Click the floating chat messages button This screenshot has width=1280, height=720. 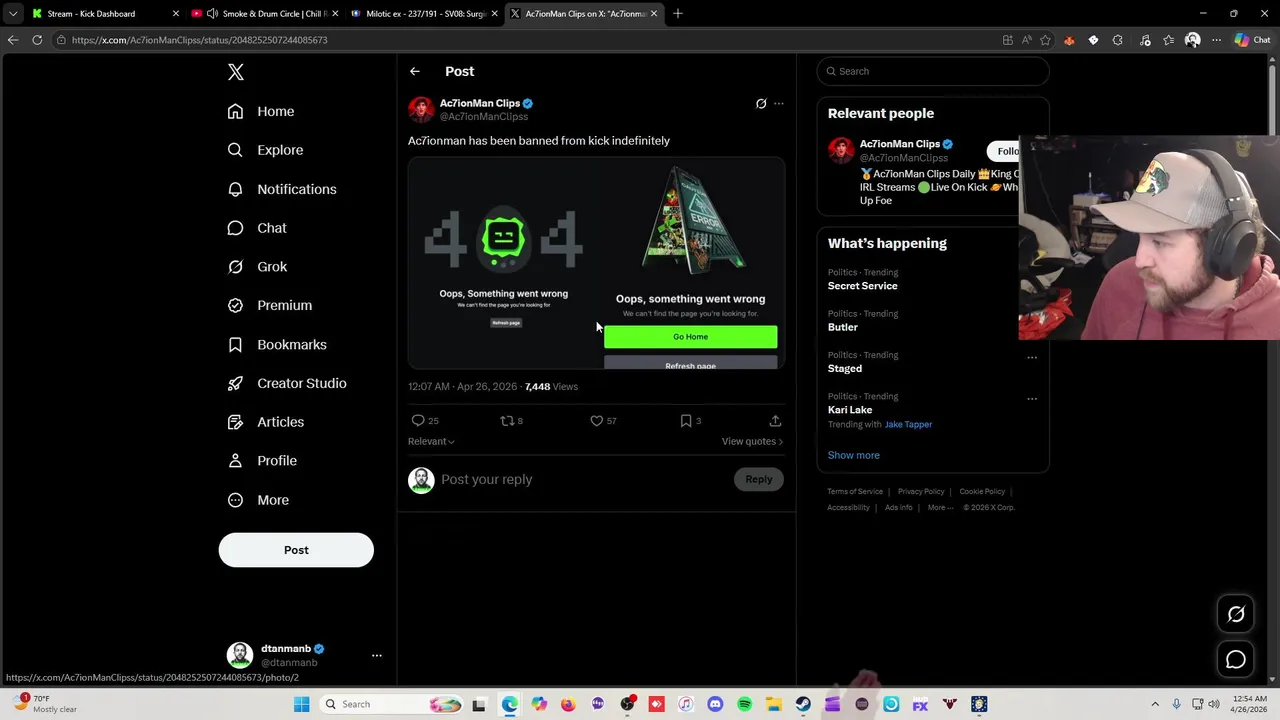1236,660
